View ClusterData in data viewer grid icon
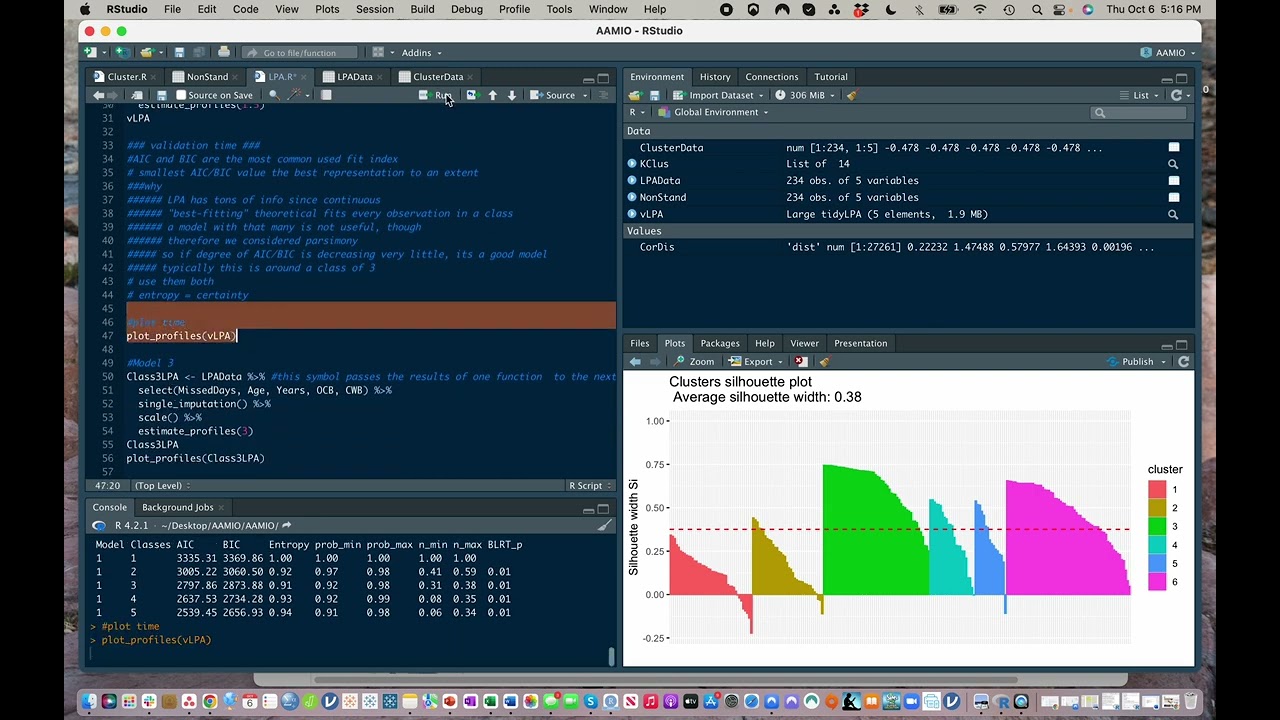Screen dimensions: 1280x720 (x=1174, y=147)
